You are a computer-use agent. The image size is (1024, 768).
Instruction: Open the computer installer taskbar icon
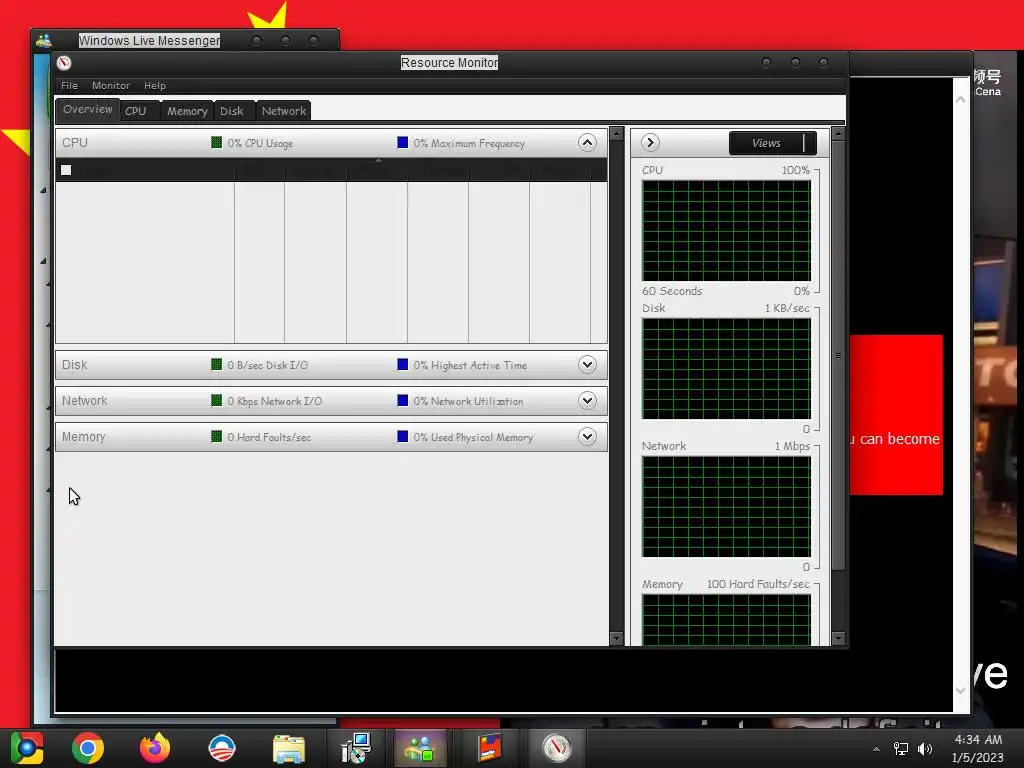[x=356, y=748]
